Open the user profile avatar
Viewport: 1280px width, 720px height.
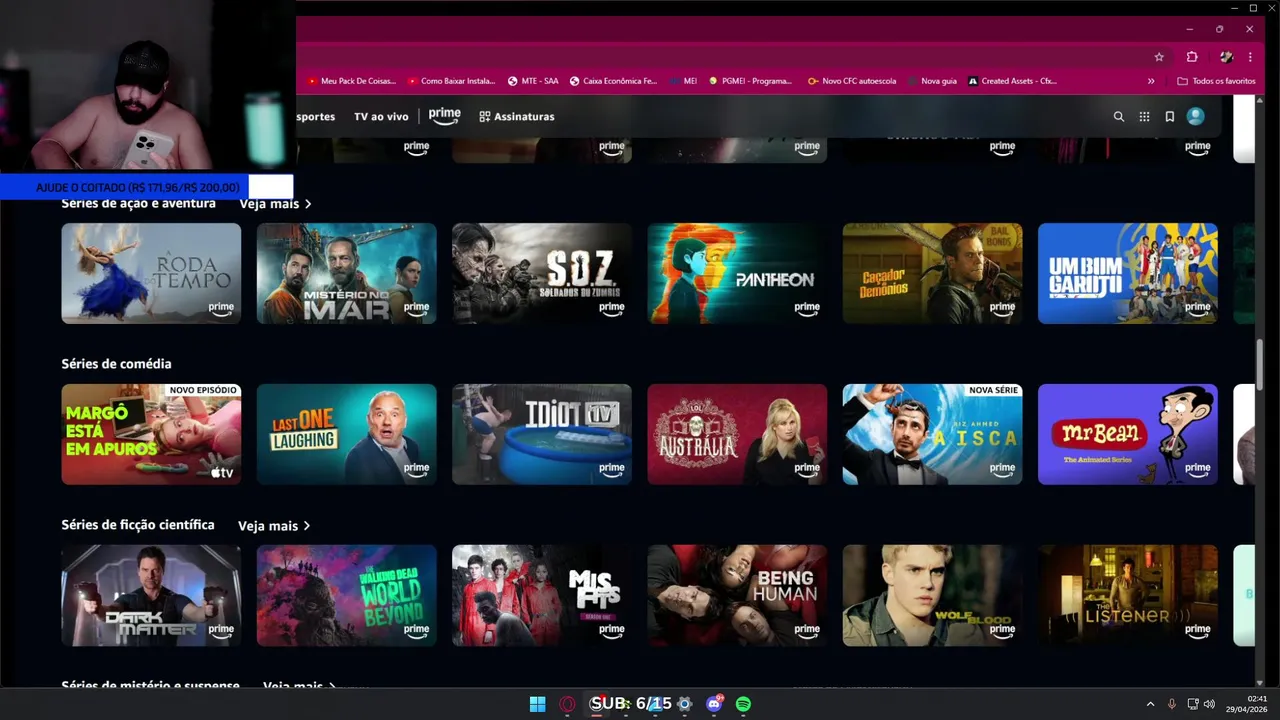[x=1195, y=117]
